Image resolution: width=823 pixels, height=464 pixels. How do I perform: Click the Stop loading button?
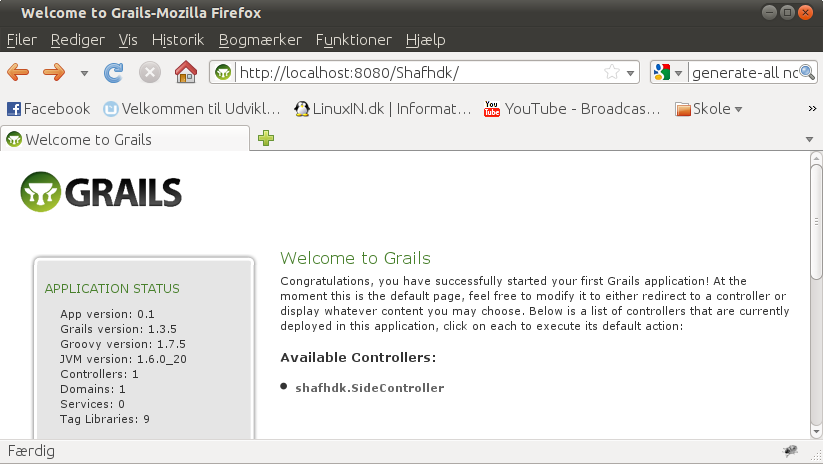150,72
